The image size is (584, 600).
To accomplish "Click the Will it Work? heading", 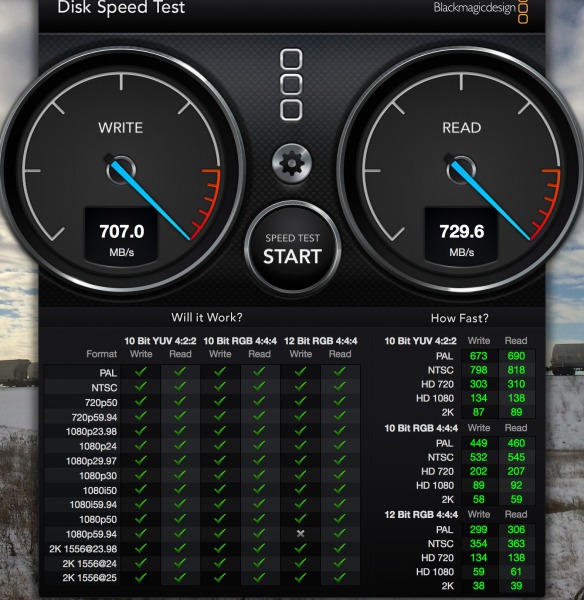I will tap(207, 318).
